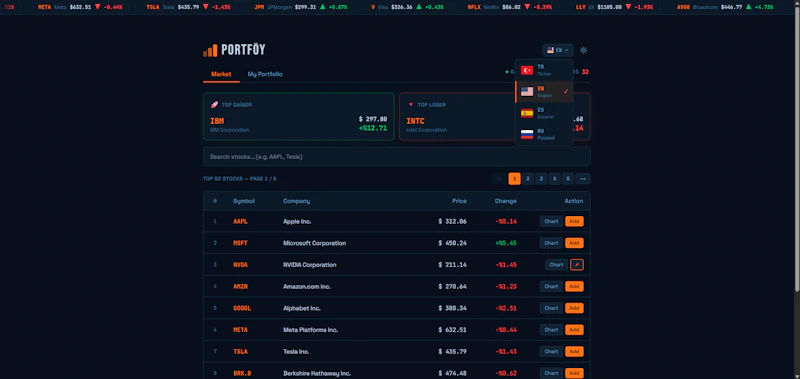Click the GOOGL symbol in table
This screenshot has height=379, width=800.
pyautogui.click(x=242, y=308)
